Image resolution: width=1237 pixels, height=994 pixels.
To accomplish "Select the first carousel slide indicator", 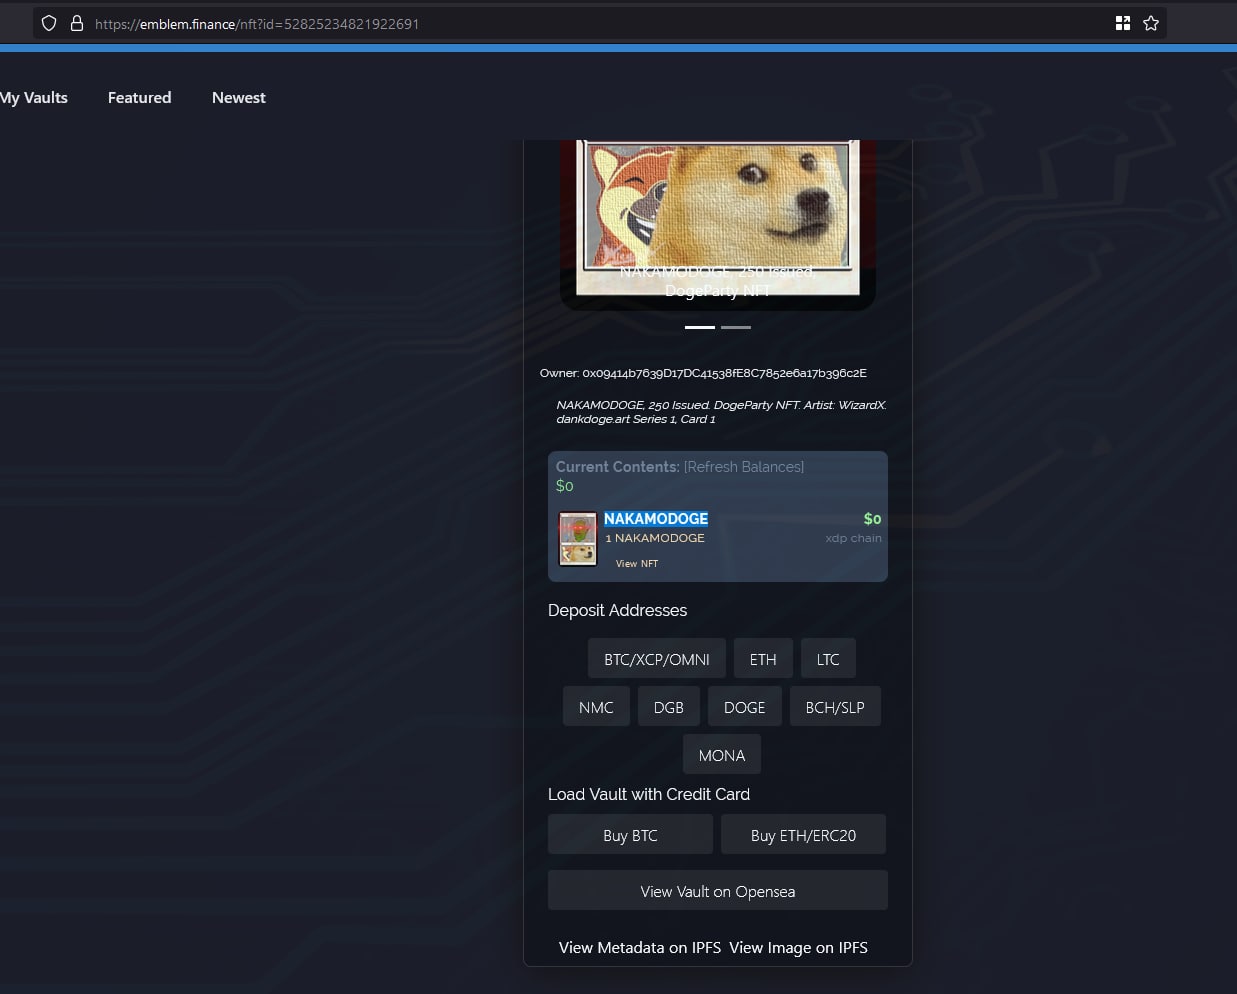I will pos(700,327).
